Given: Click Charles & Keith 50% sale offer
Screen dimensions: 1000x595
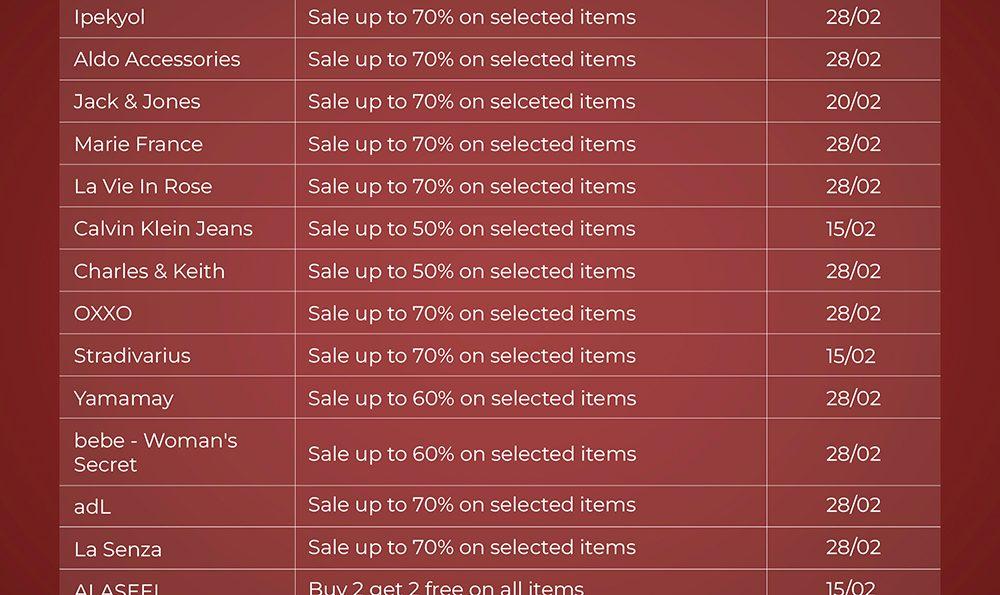Looking at the screenshot, I should point(471,271).
